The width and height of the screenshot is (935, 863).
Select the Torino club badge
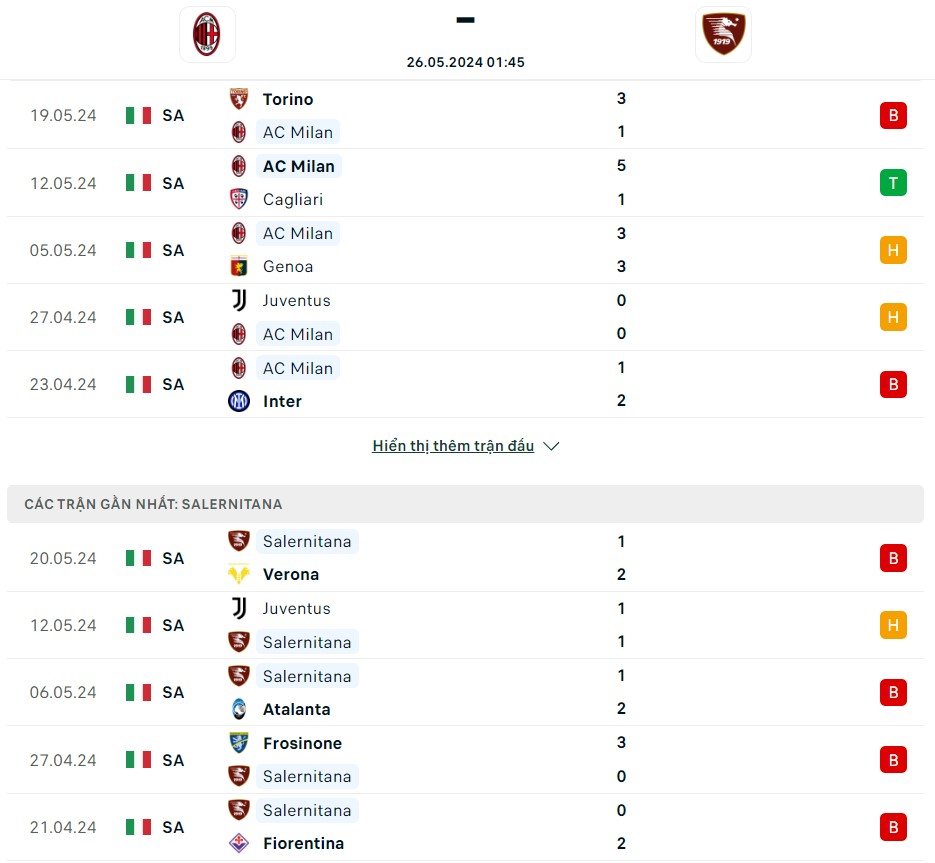238,99
